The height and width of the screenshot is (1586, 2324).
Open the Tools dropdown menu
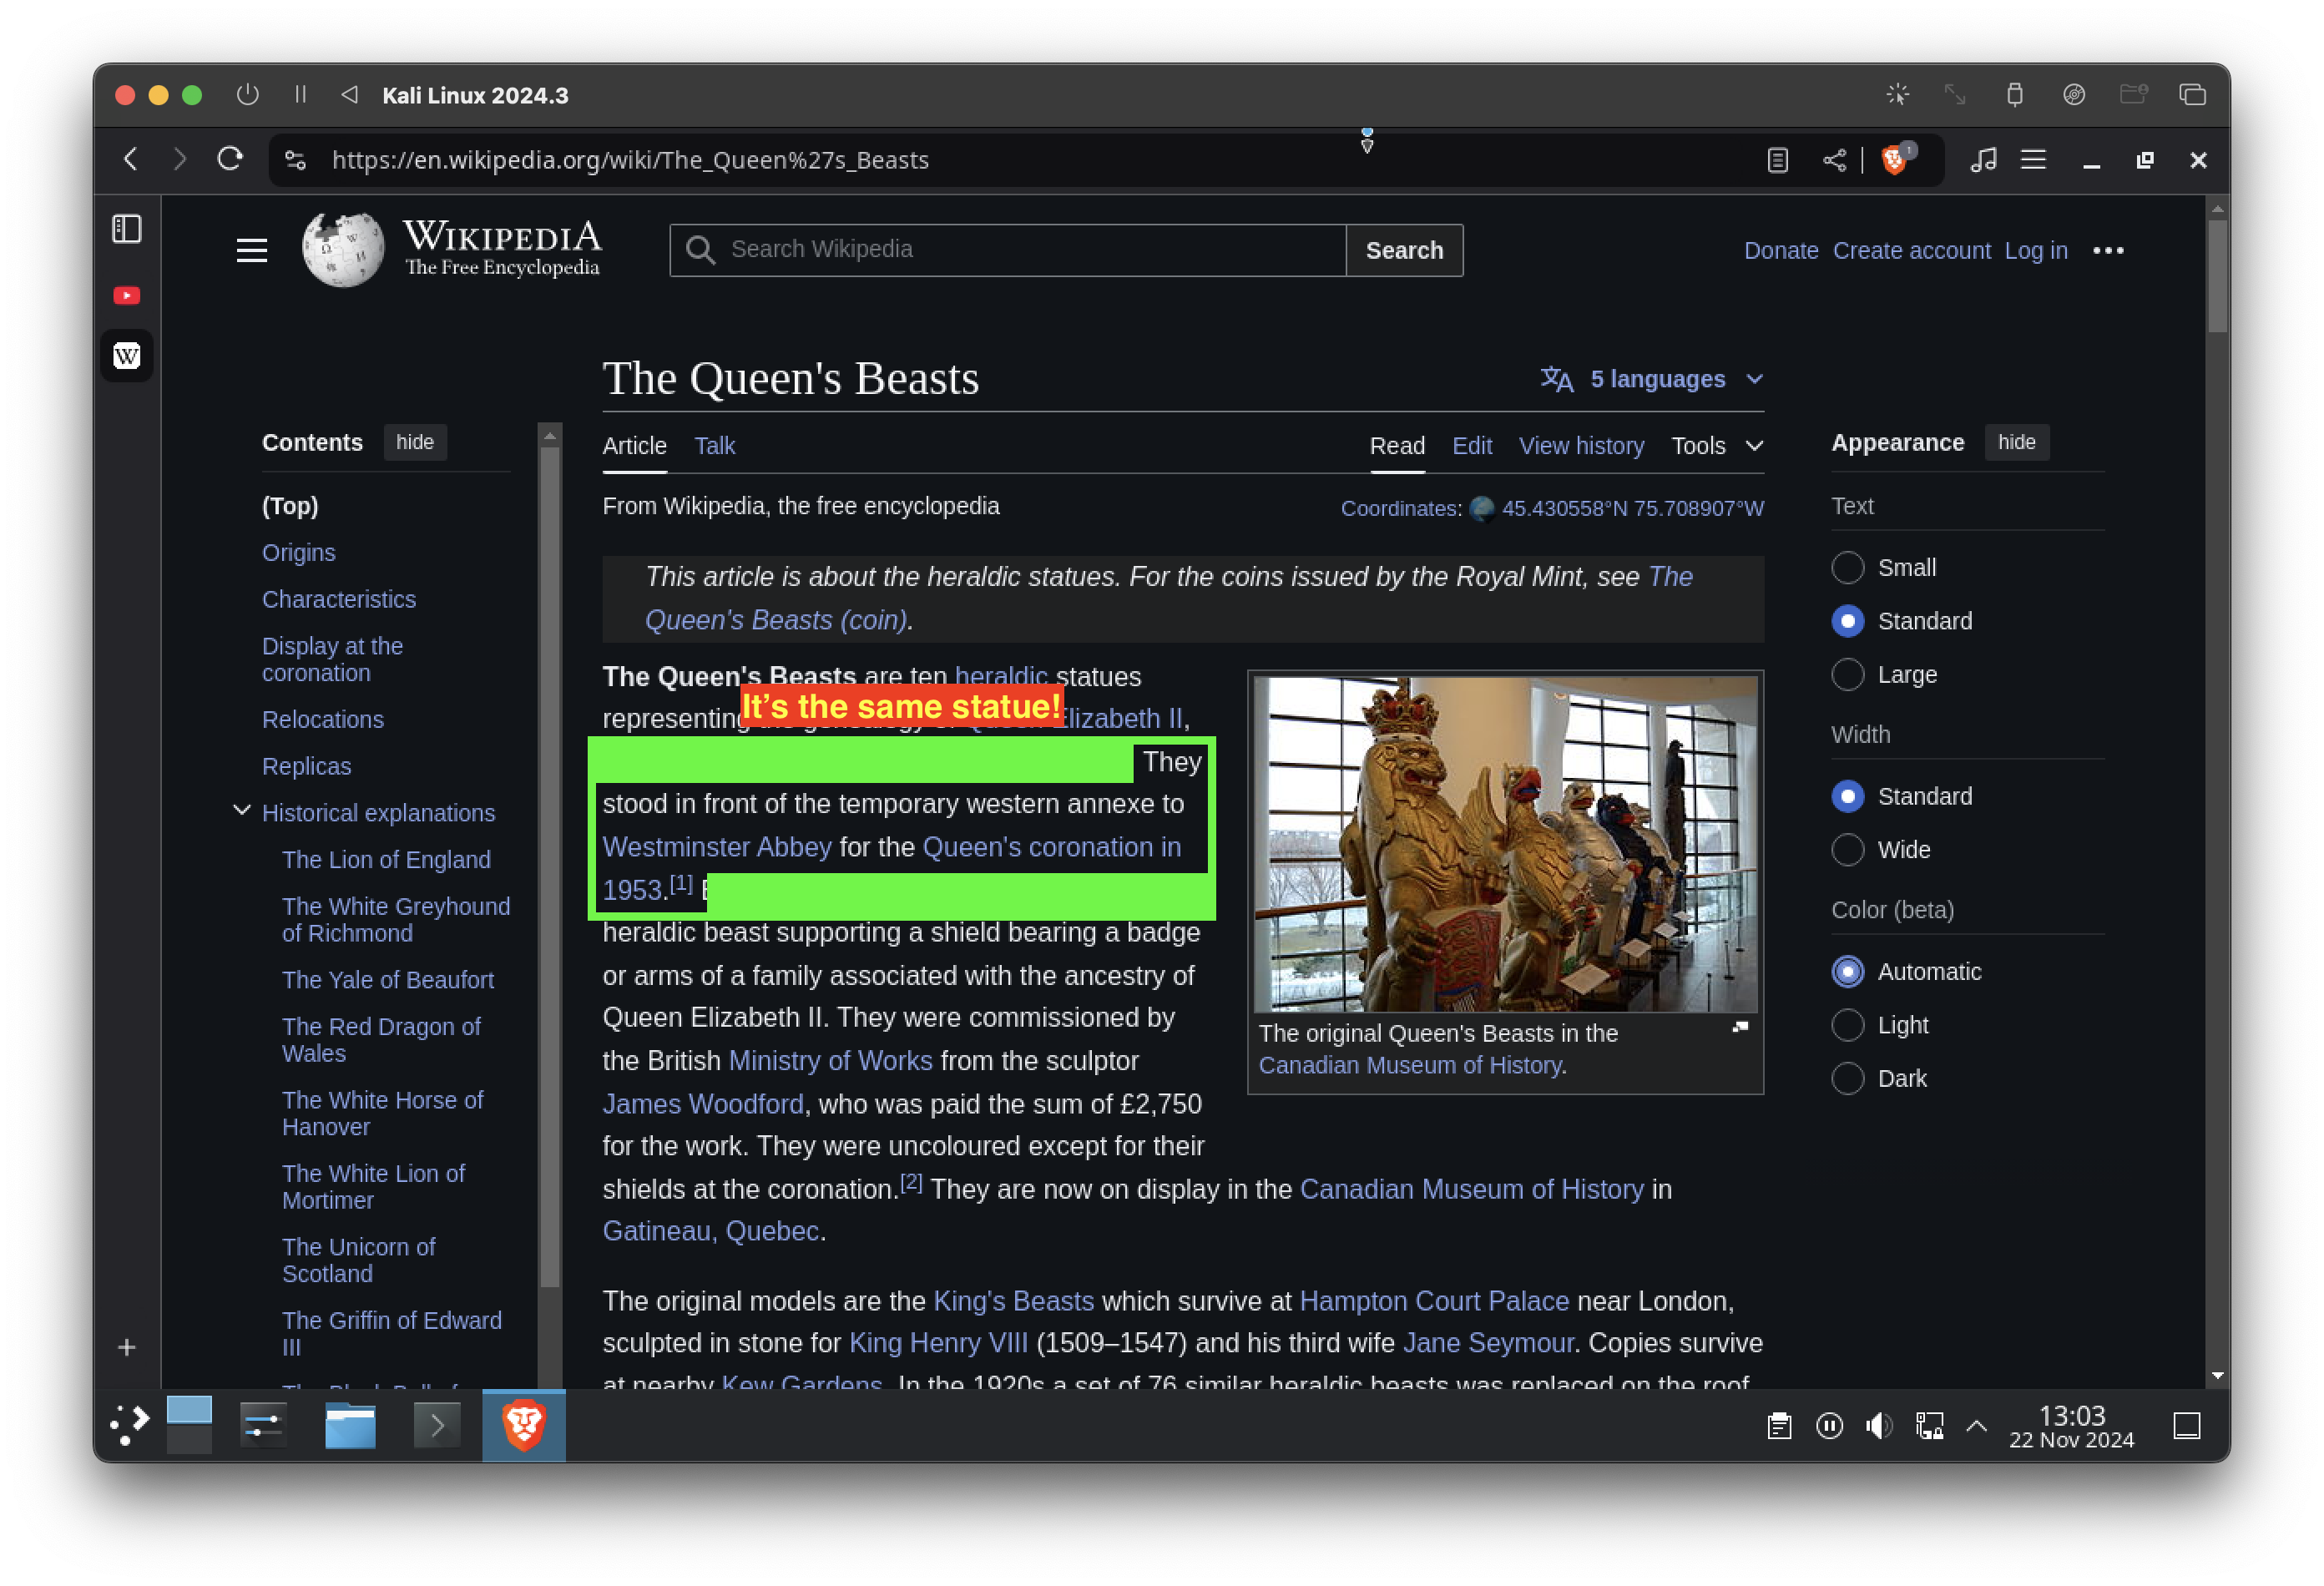pyautogui.click(x=1717, y=446)
